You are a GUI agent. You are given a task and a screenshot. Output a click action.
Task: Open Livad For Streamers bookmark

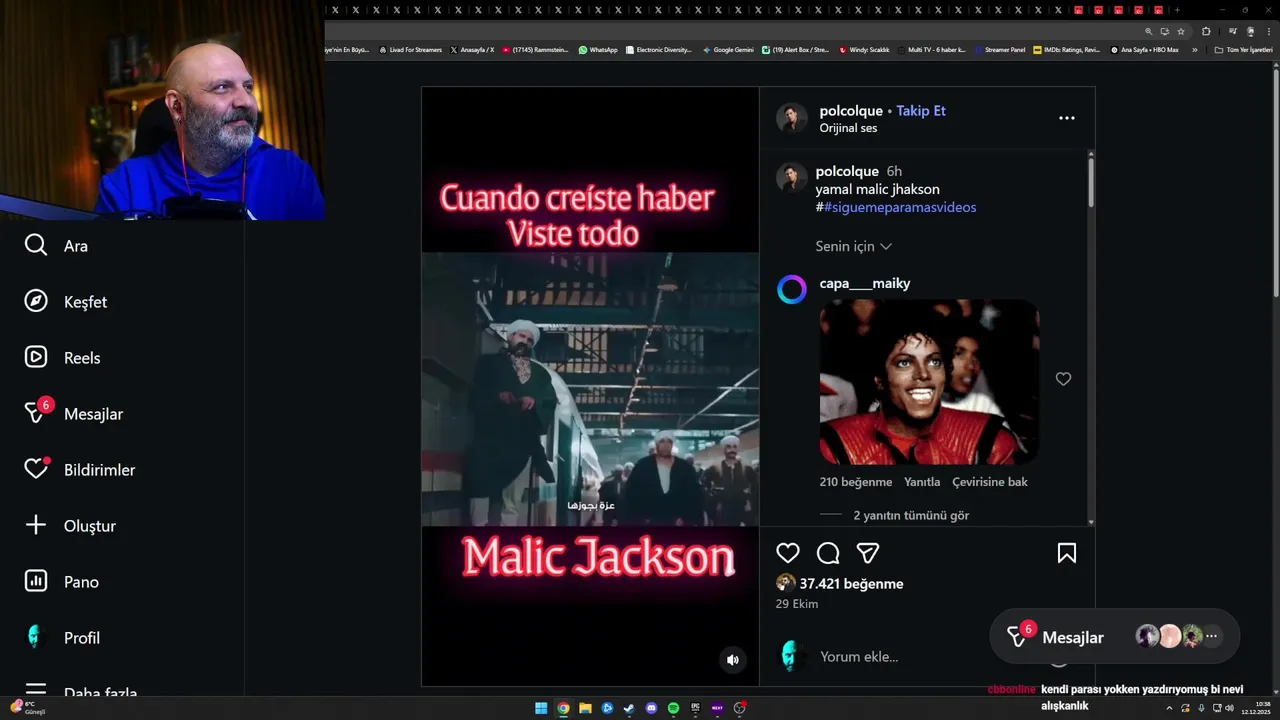[x=411, y=50]
